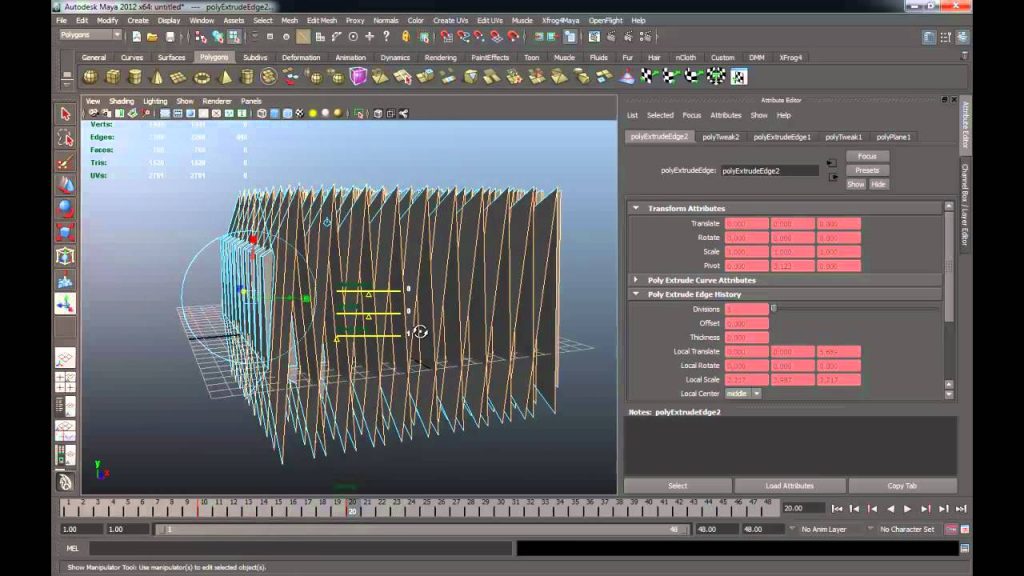Pick the Lasso Select tool
The image size is (1024, 576).
point(65,138)
